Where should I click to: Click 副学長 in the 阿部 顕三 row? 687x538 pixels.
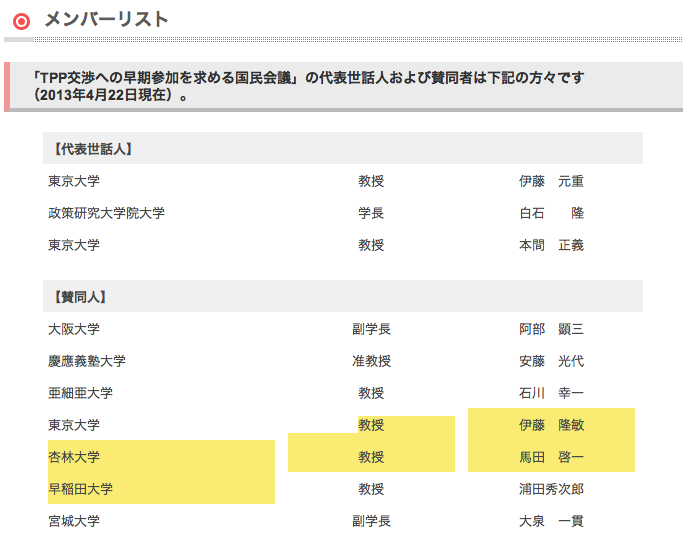(x=371, y=329)
